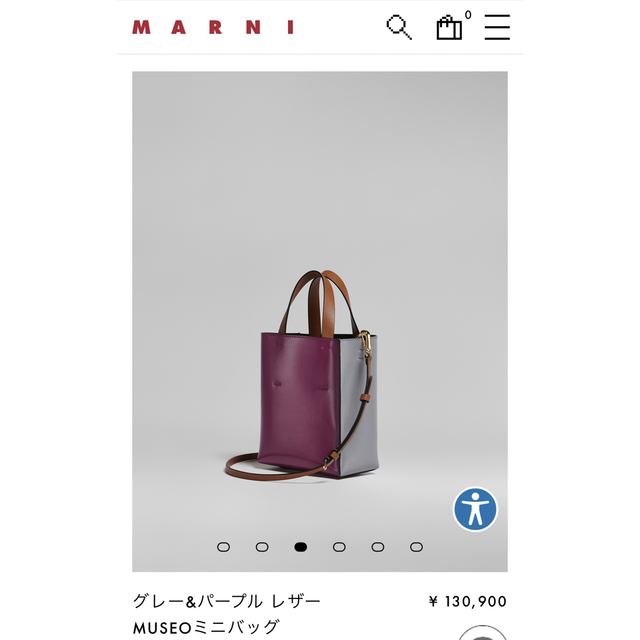Select the active third carousel dot
Screen dimensions: 640x640
coord(300,547)
